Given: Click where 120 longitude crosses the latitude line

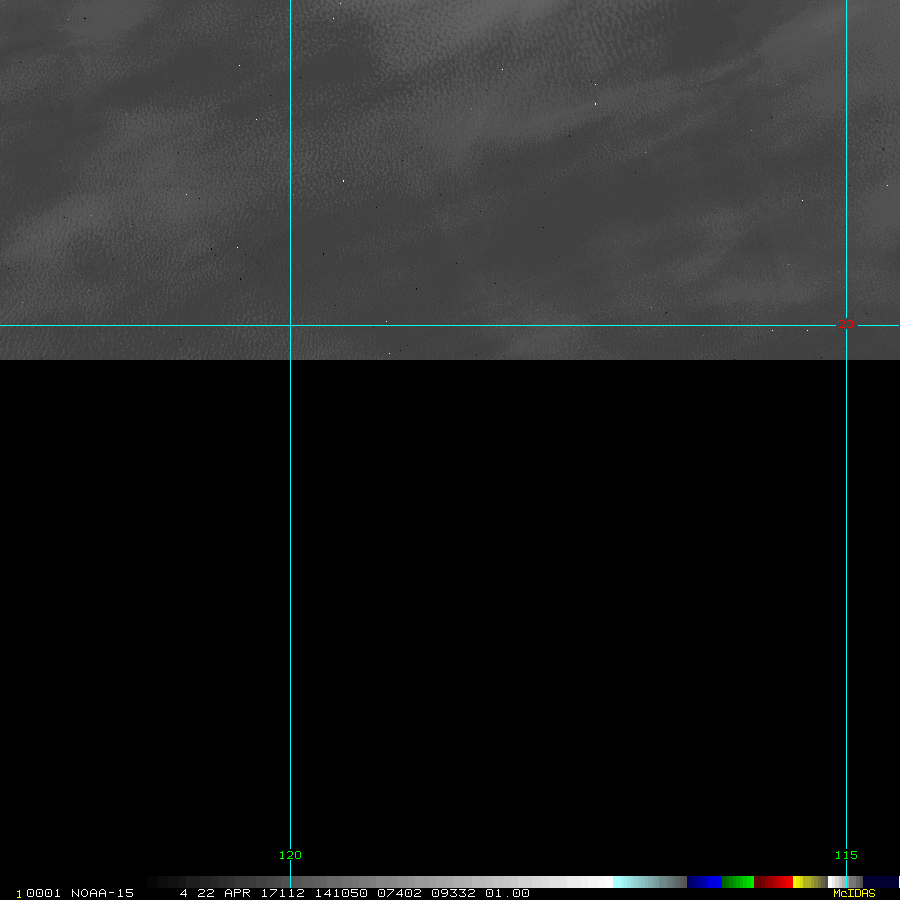Looking at the screenshot, I should [290, 325].
